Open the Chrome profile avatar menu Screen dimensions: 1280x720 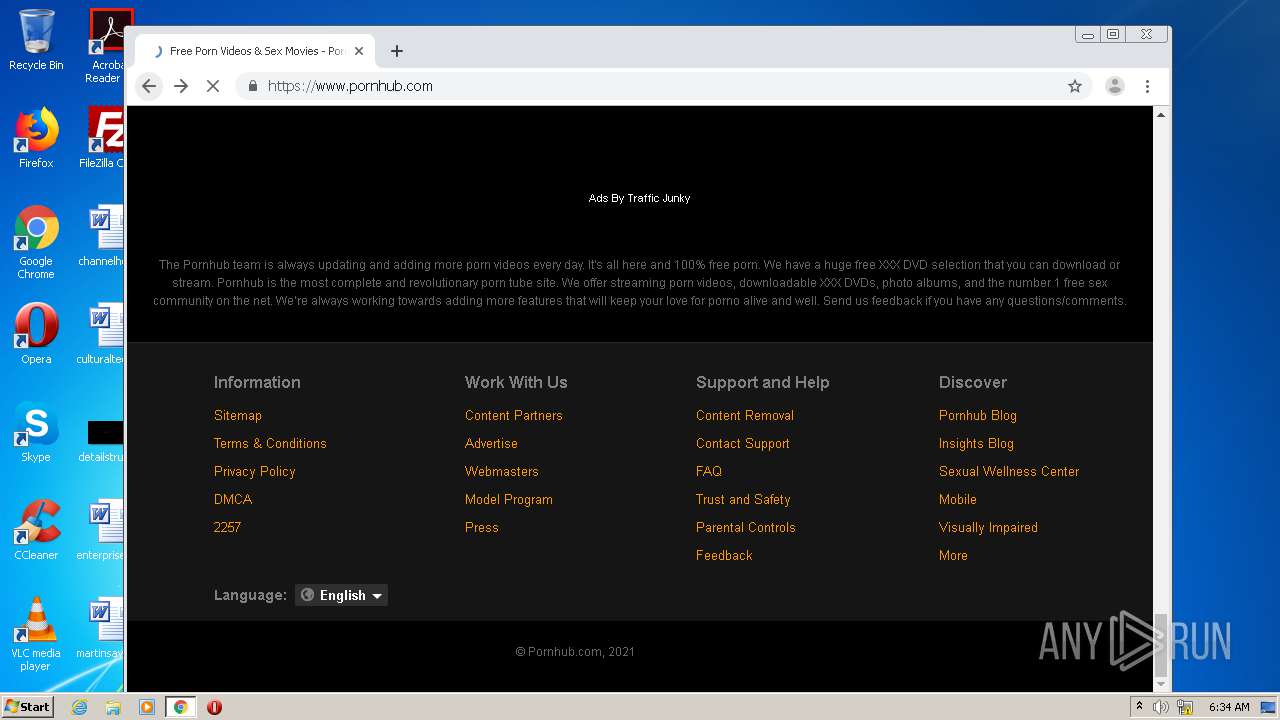click(x=1115, y=86)
